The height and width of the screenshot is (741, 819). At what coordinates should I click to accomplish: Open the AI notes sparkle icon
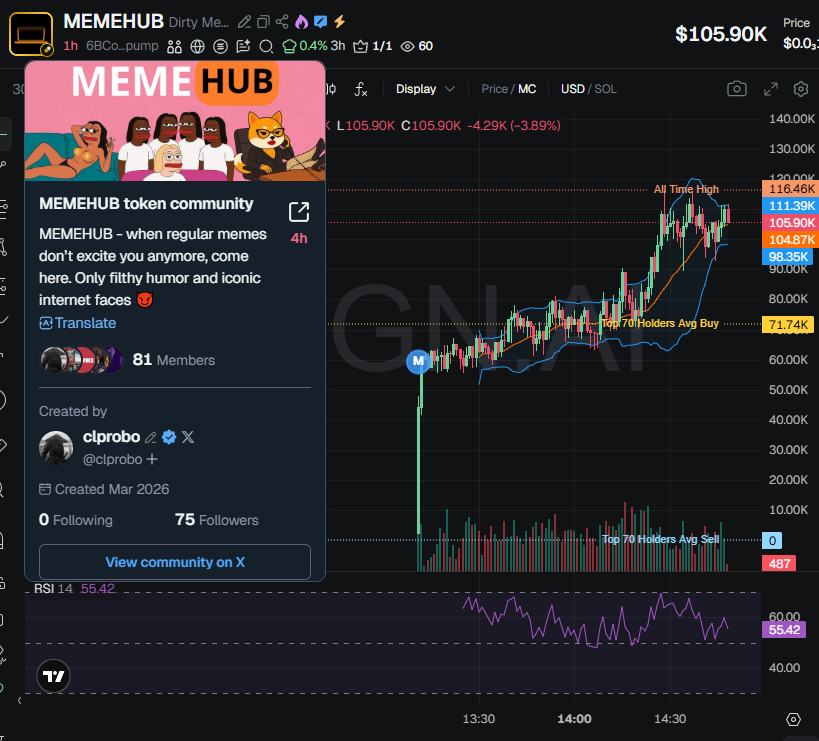[243, 46]
